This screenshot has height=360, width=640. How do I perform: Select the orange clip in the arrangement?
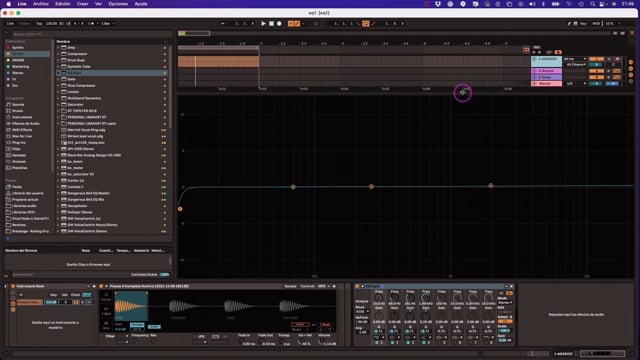pyautogui.click(x=218, y=62)
